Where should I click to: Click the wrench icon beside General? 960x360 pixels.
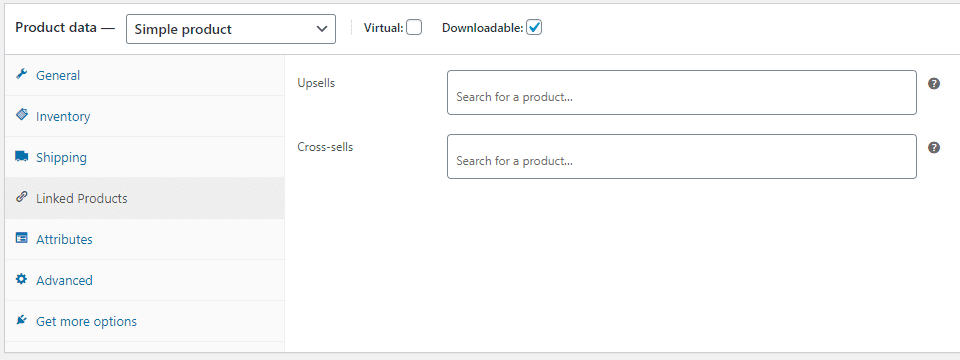[21, 74]
